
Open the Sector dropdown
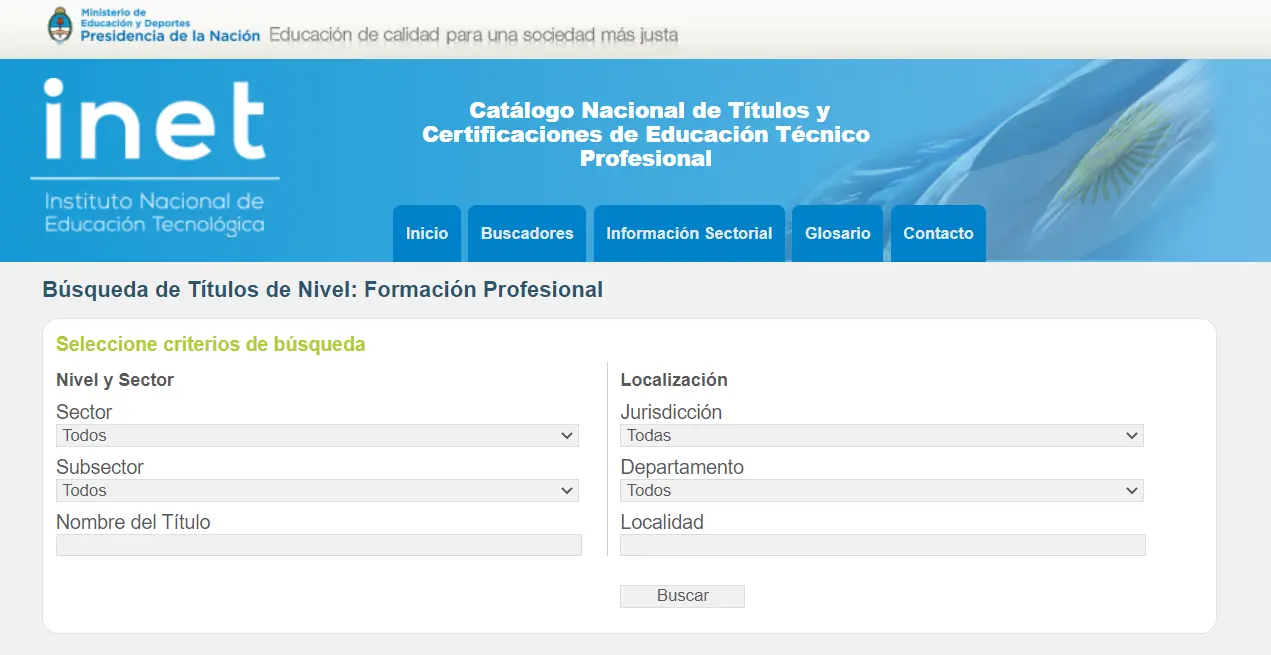pyautogui.click(x=317, y=436)
